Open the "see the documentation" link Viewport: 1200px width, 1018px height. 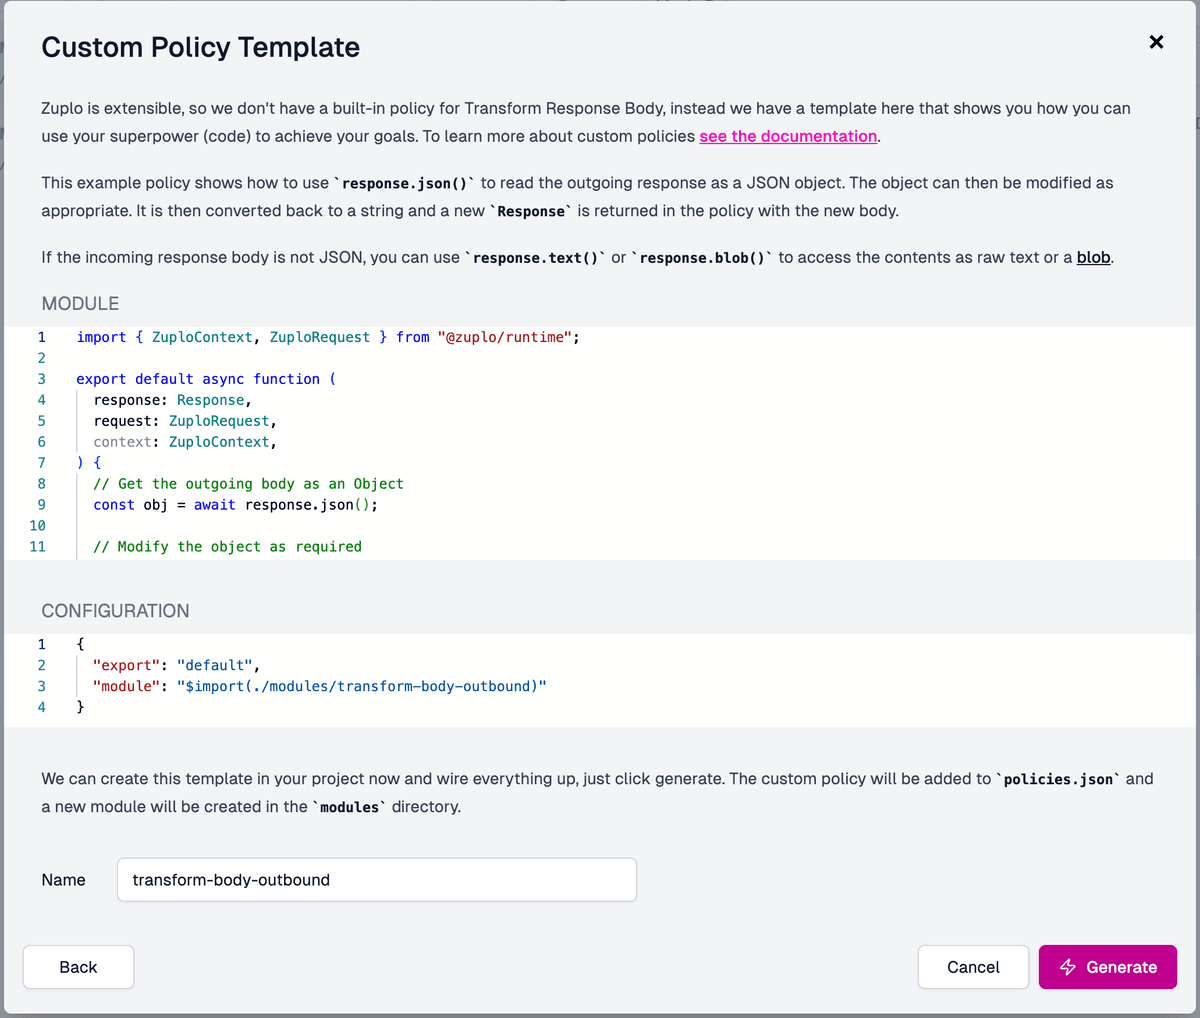(788, 136)
